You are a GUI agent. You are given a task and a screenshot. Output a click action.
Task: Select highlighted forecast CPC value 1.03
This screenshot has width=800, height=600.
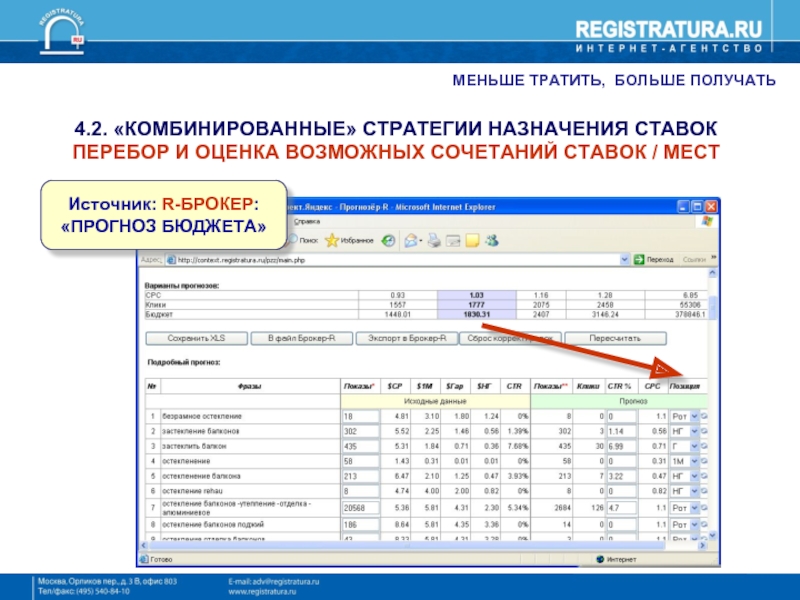click(x=477, y=295)
